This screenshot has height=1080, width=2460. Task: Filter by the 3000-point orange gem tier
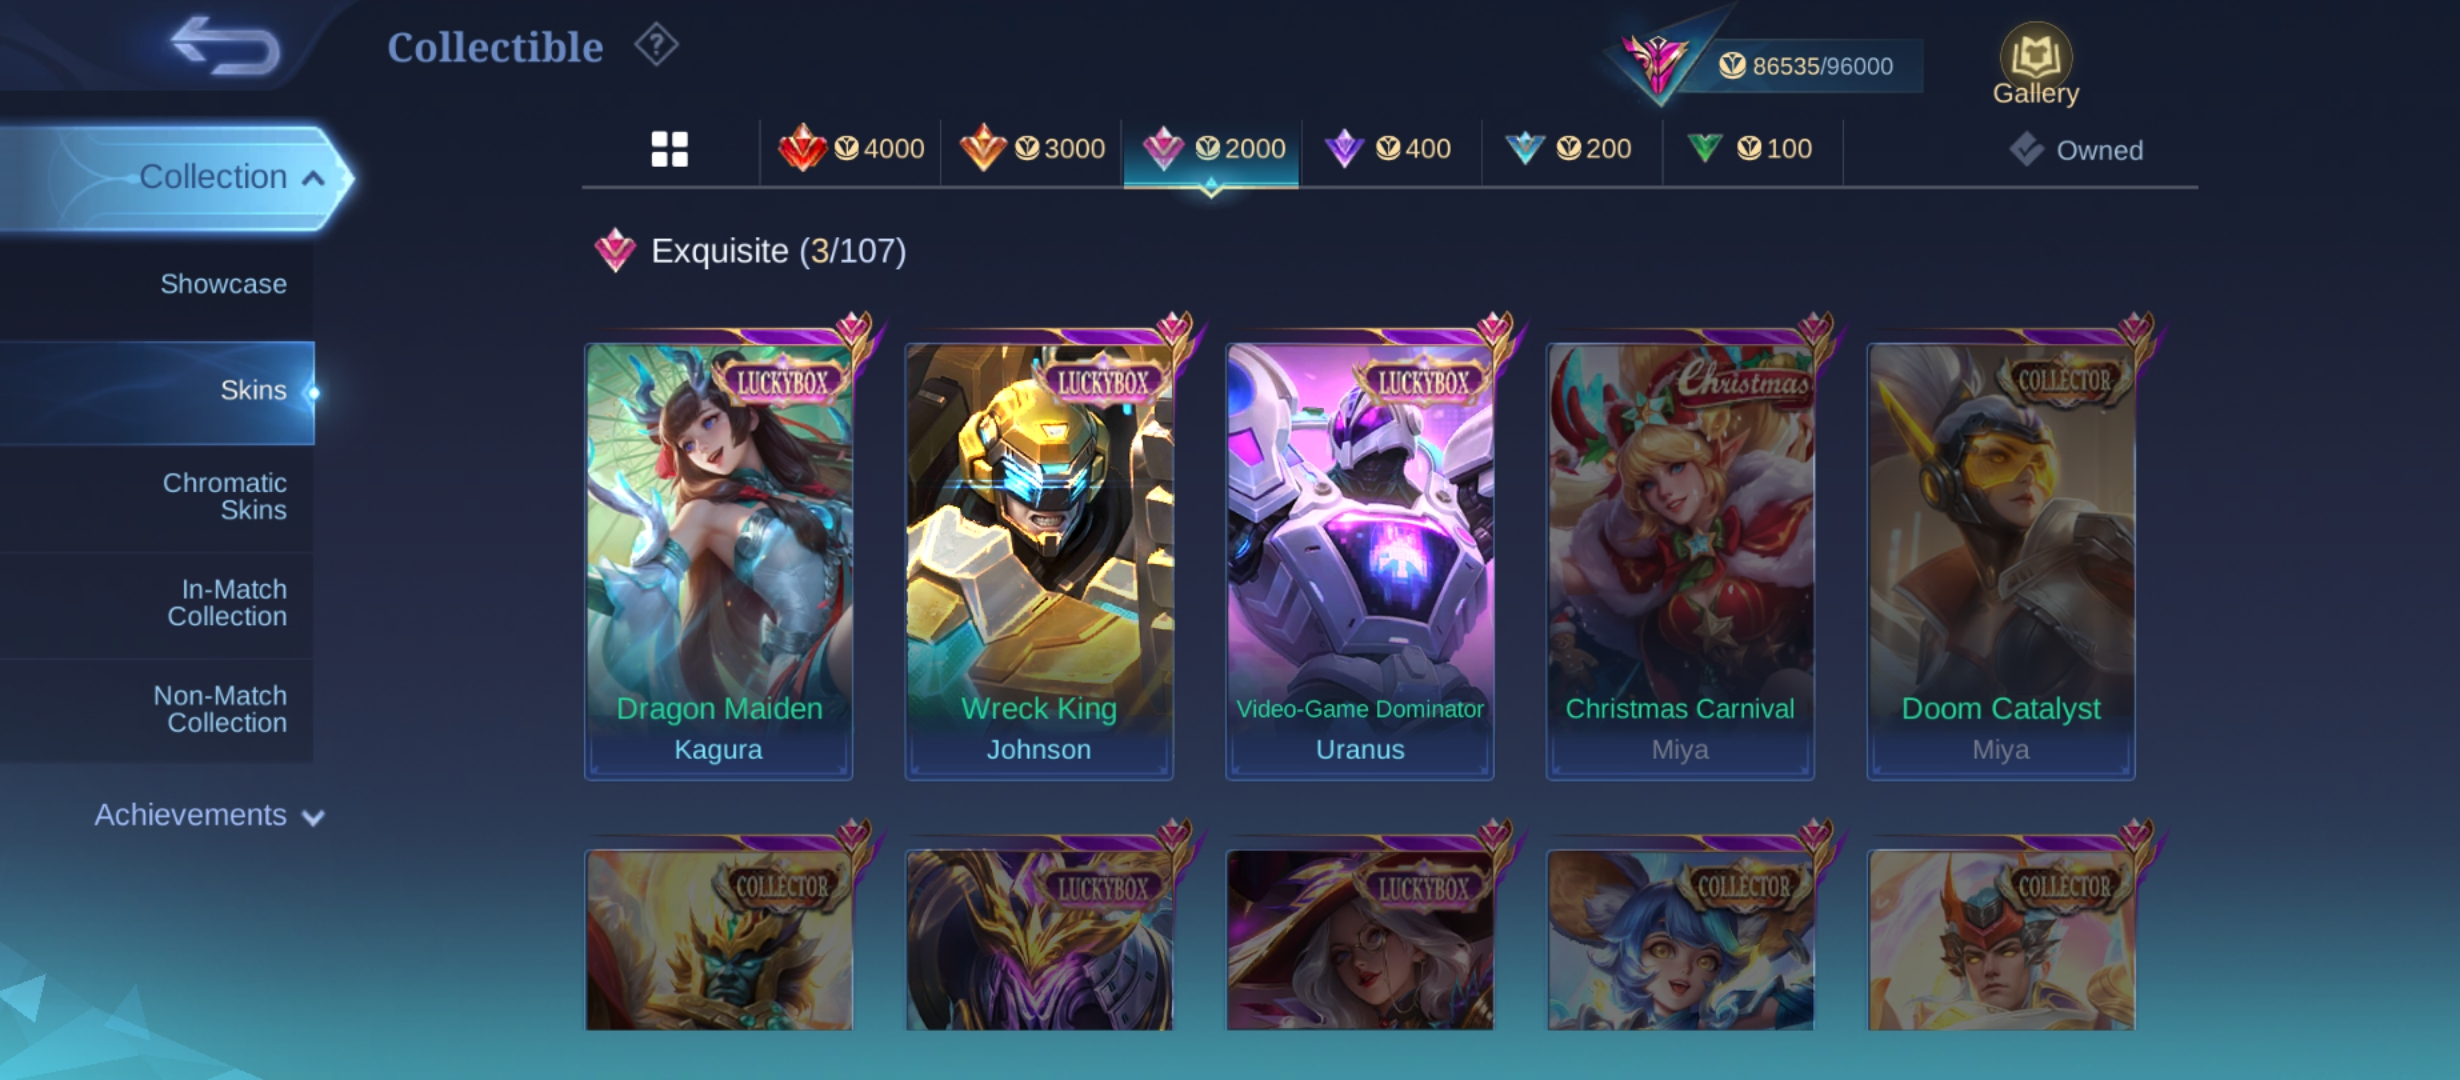1032,149
